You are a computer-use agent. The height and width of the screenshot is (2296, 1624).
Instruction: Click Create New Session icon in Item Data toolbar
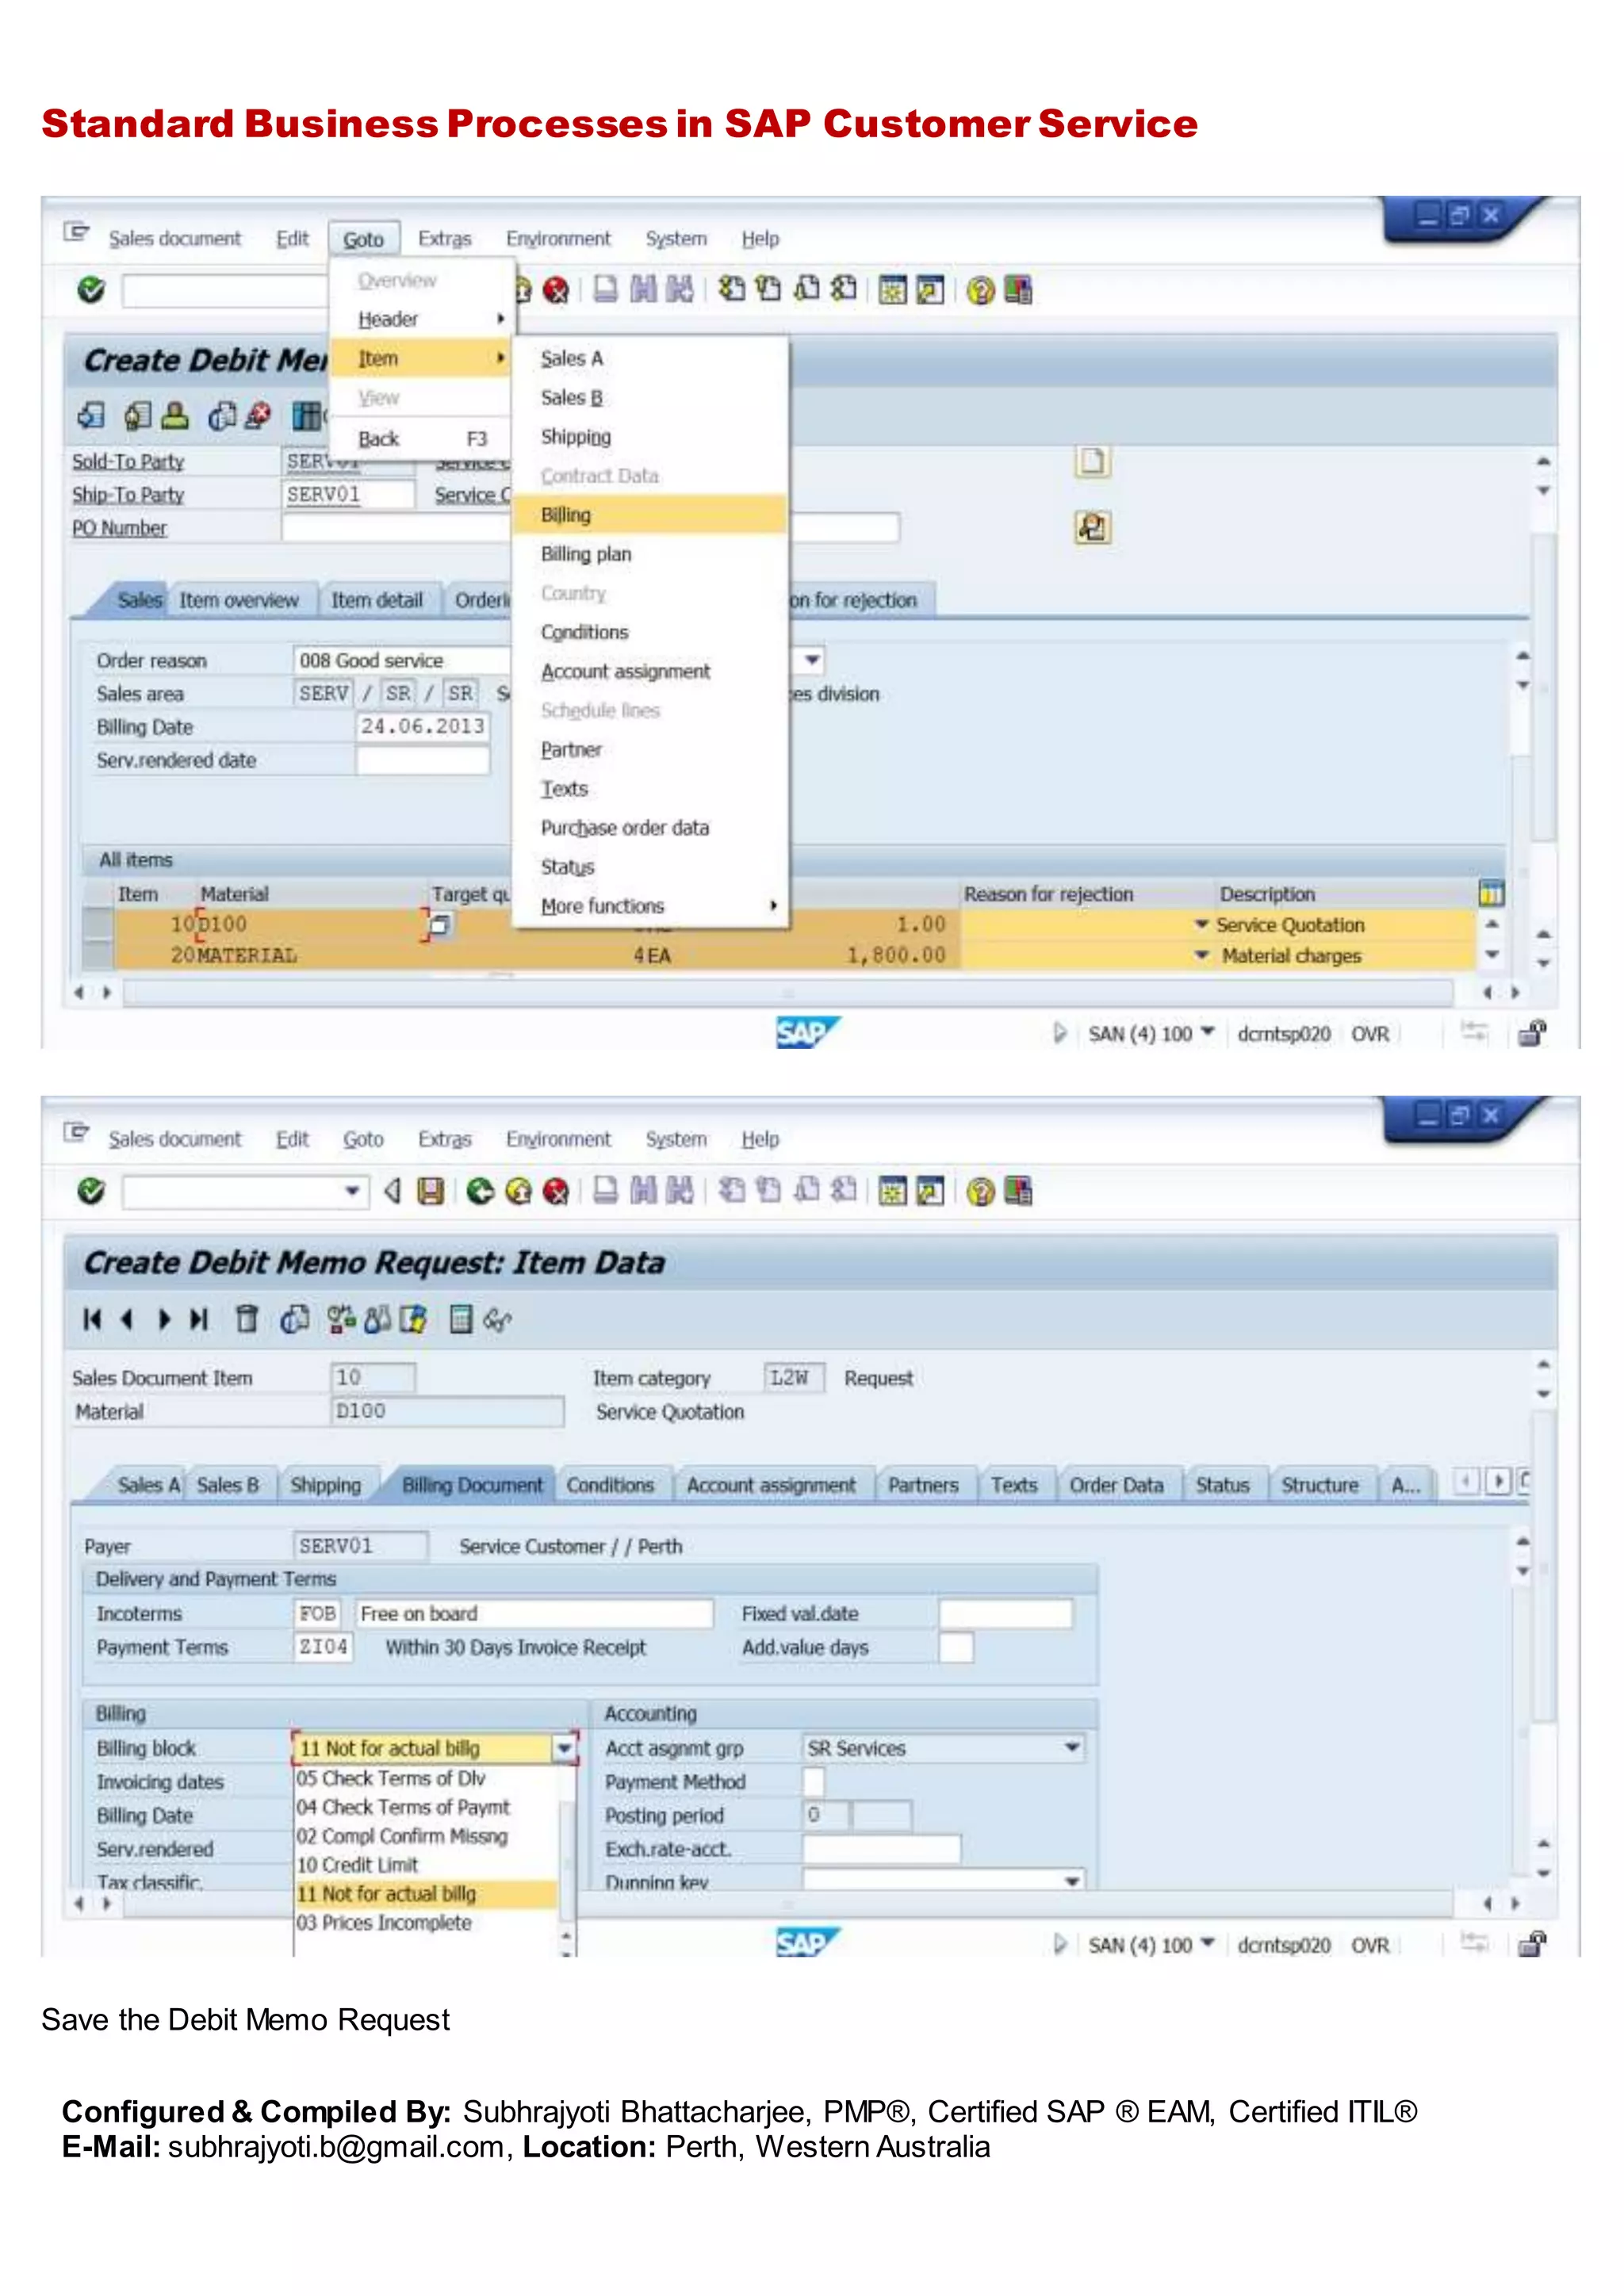[893, 1191]
